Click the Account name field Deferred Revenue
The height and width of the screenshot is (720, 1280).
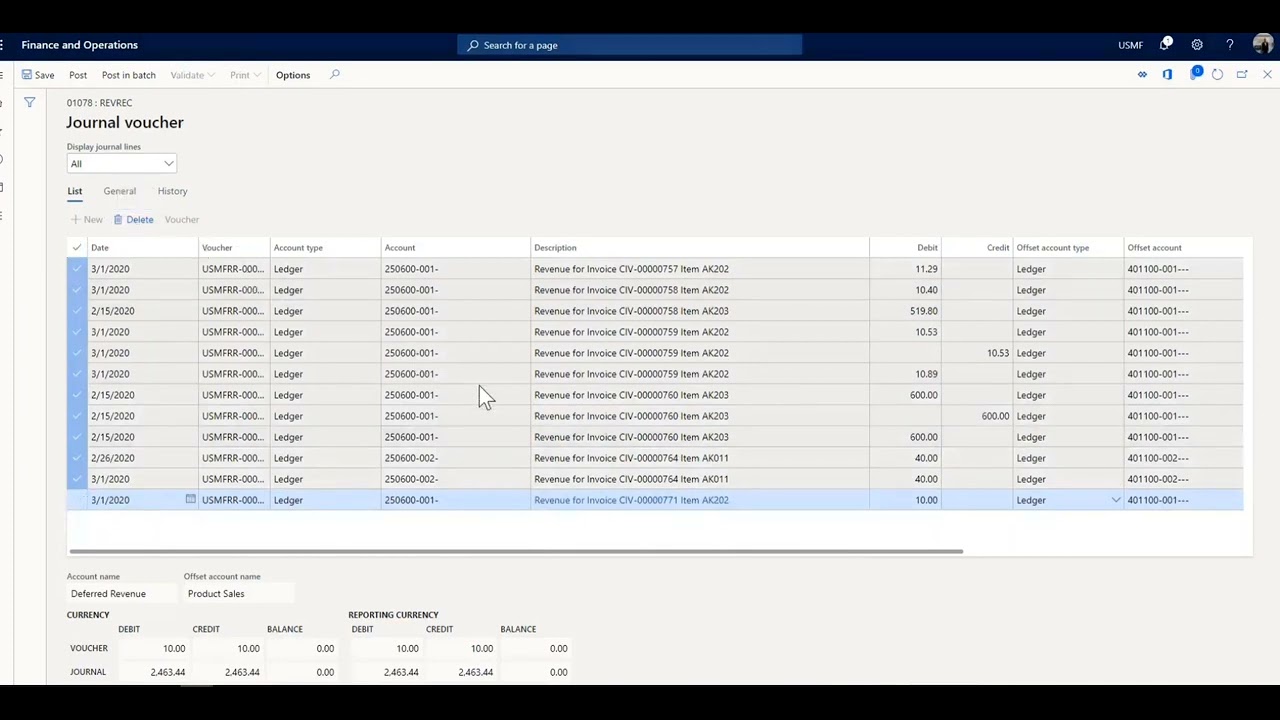tap(122, 594)
